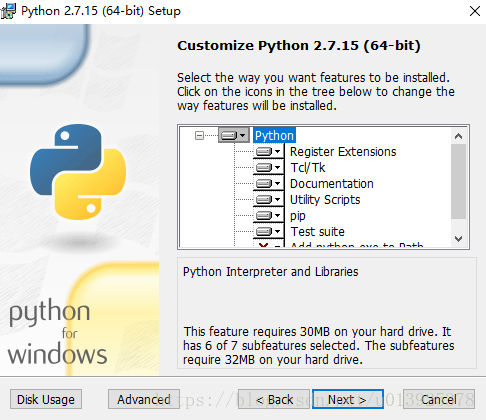The height and width of the screenshot is (420, 486).
Task: Open the pip feature install icon
Action: click(269, 215)
